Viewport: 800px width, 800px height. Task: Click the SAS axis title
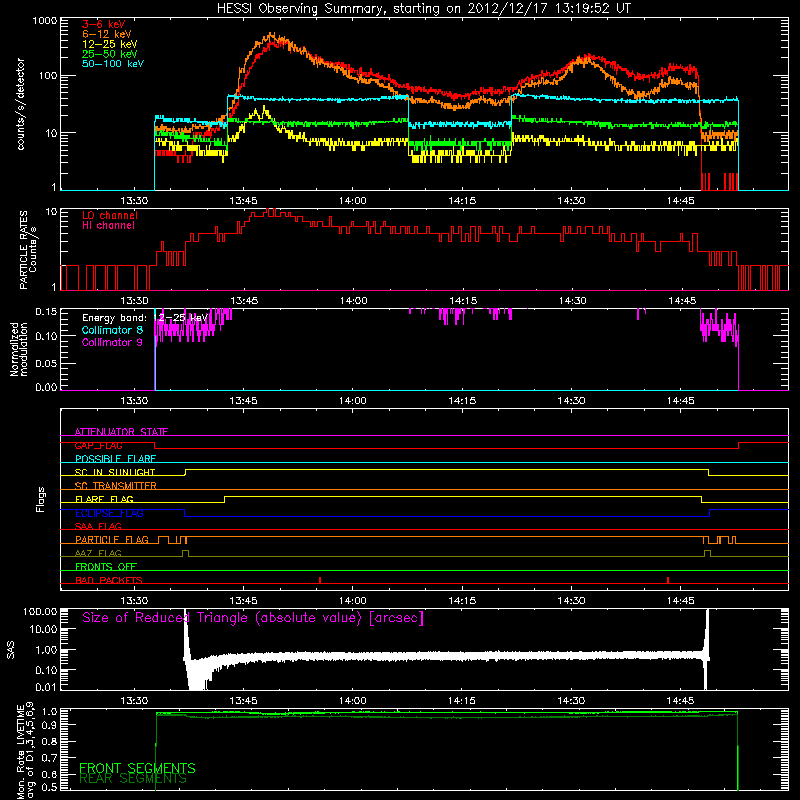click(10, 650)
